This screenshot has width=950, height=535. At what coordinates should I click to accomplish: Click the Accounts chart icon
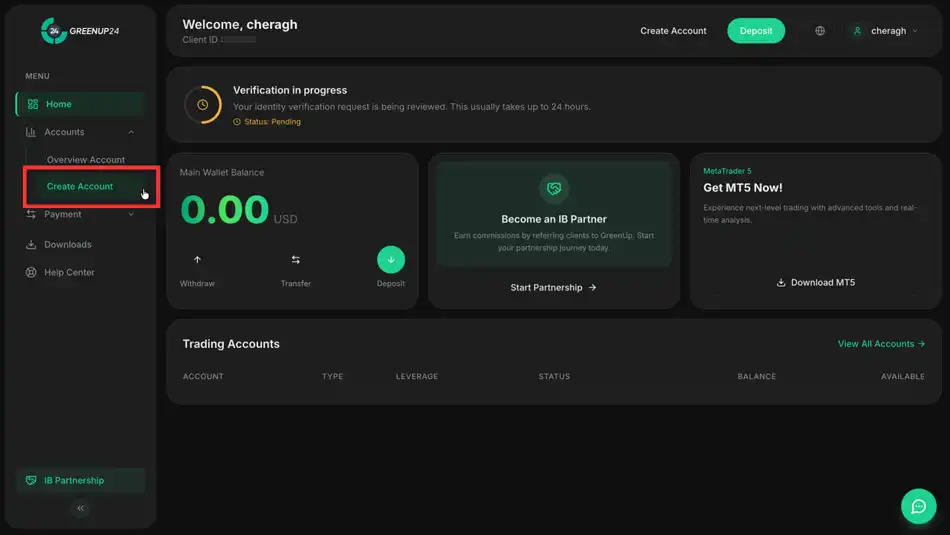point(31,132)
